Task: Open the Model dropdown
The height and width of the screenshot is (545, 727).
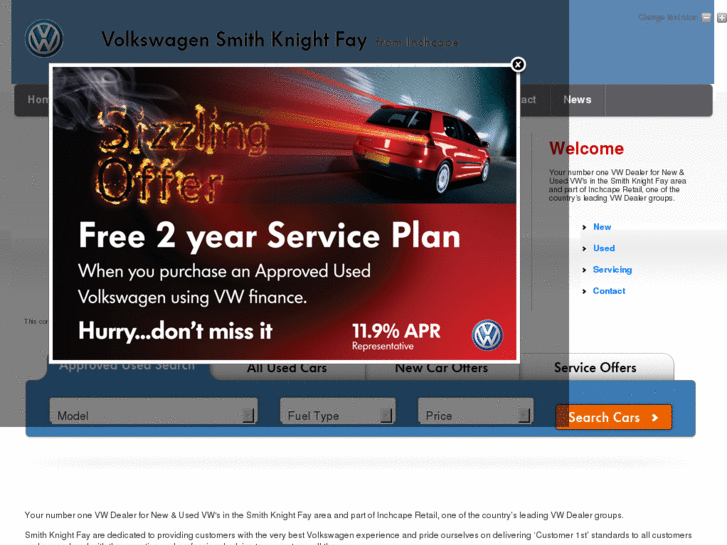Action: click(153, 411)
